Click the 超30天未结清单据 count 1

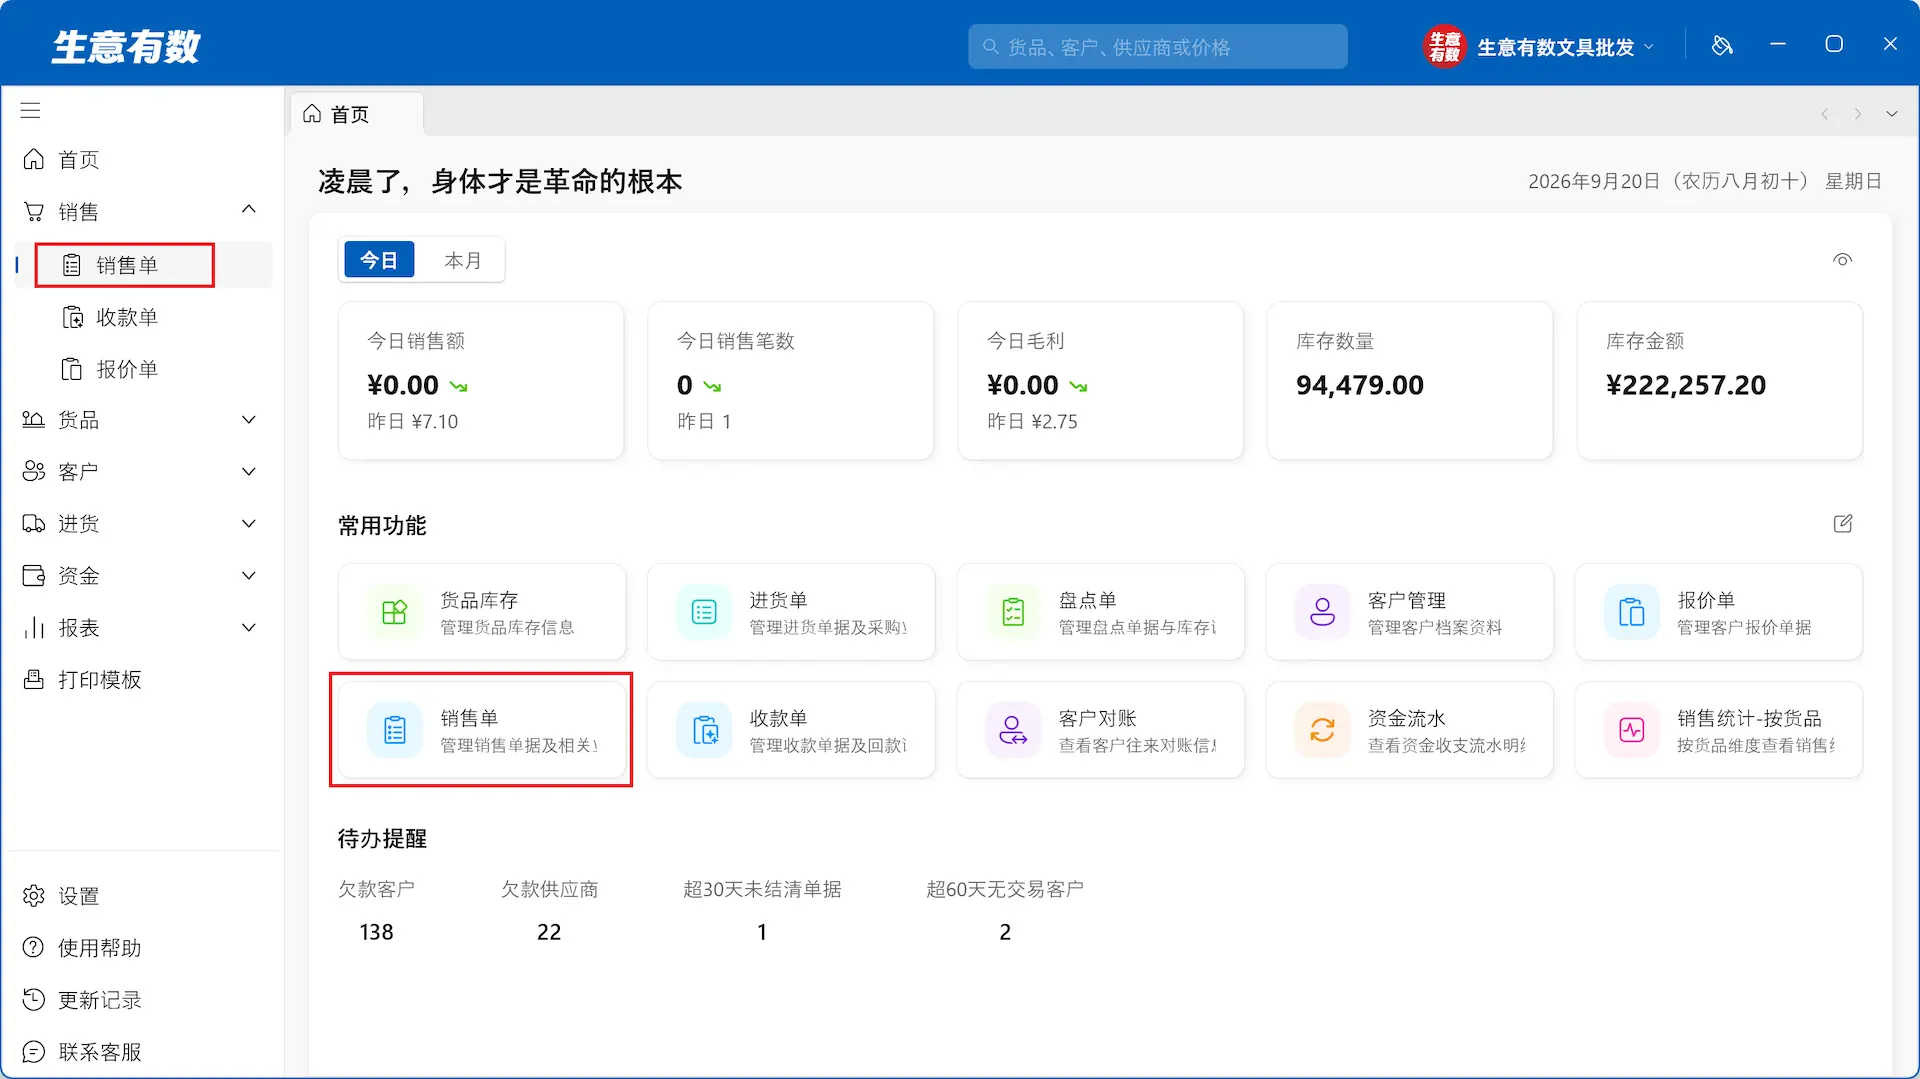point(762,932)
